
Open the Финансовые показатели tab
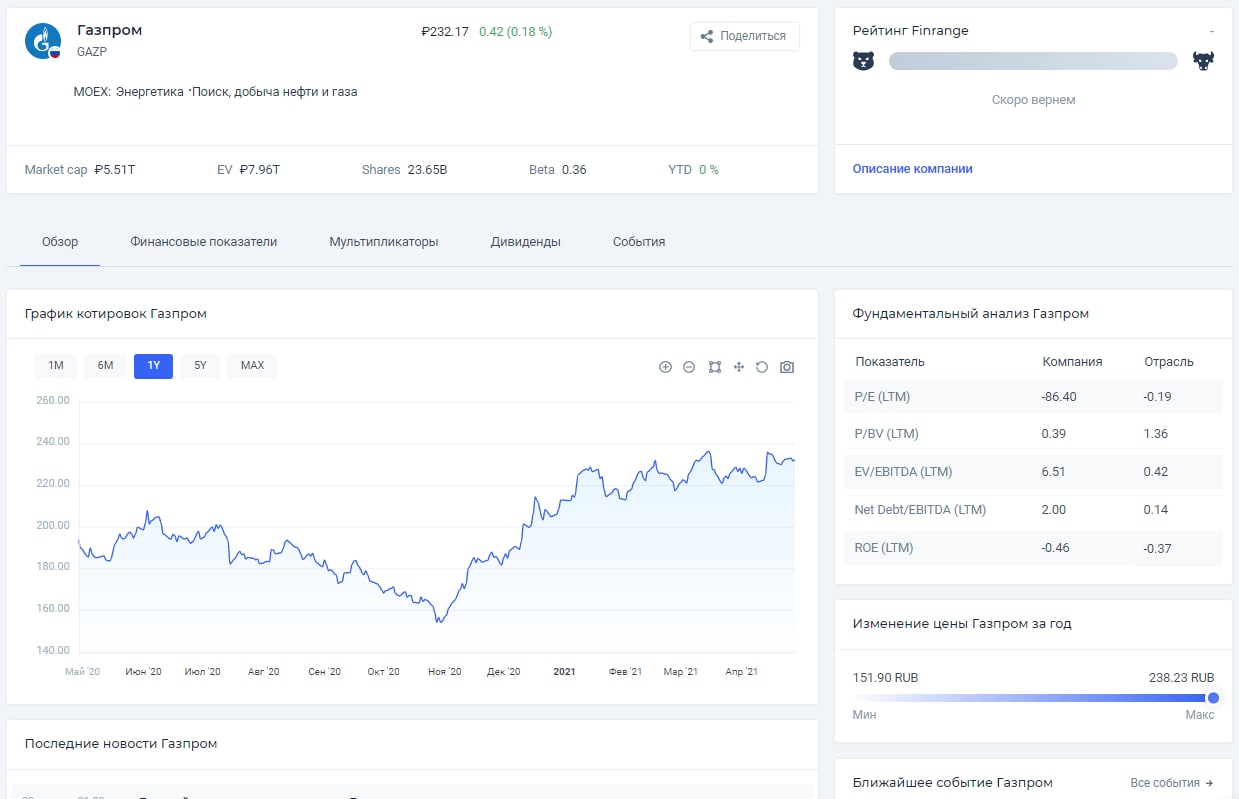[x=203, y=242]
